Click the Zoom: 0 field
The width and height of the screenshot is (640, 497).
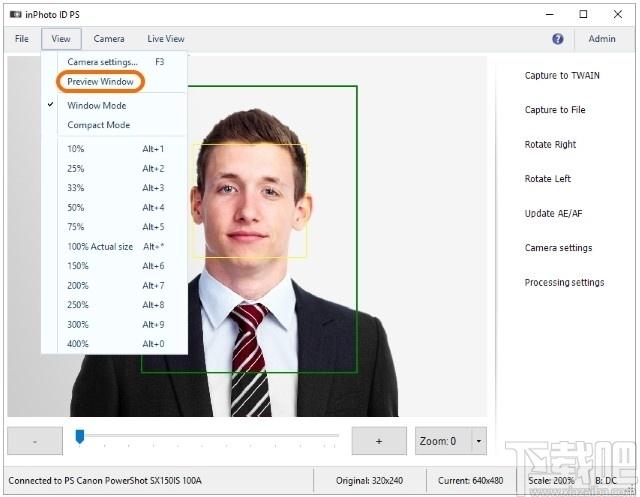(x=443, y=441)
